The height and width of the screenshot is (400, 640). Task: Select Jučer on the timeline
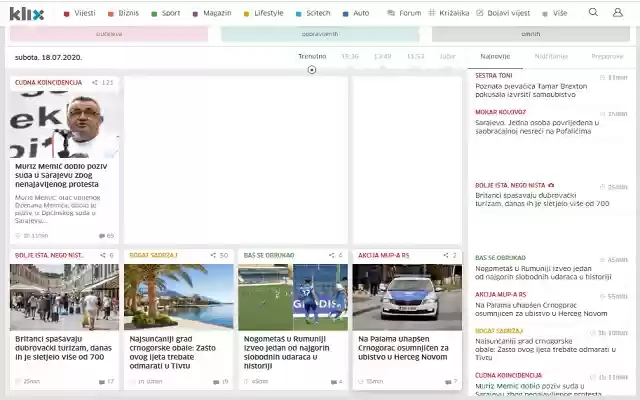[x=448, y=56]
